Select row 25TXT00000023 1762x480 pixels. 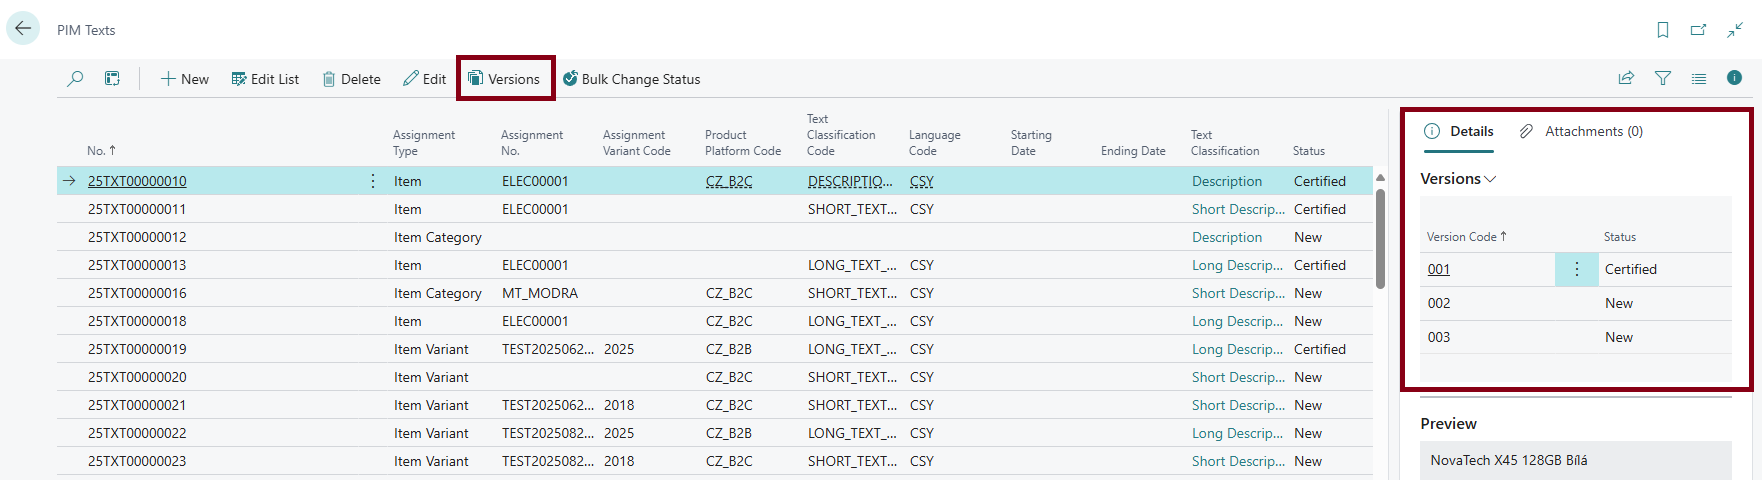coord(714,461)
